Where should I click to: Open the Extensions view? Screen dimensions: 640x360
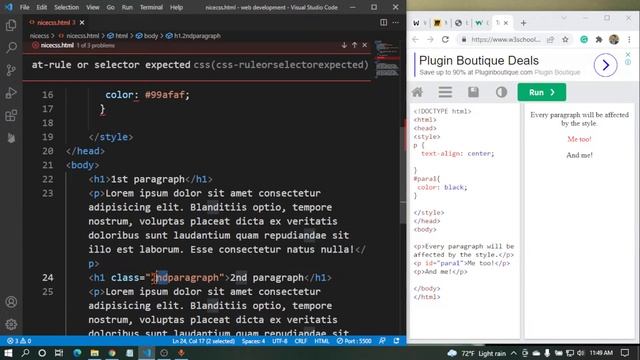click(11, 116)
